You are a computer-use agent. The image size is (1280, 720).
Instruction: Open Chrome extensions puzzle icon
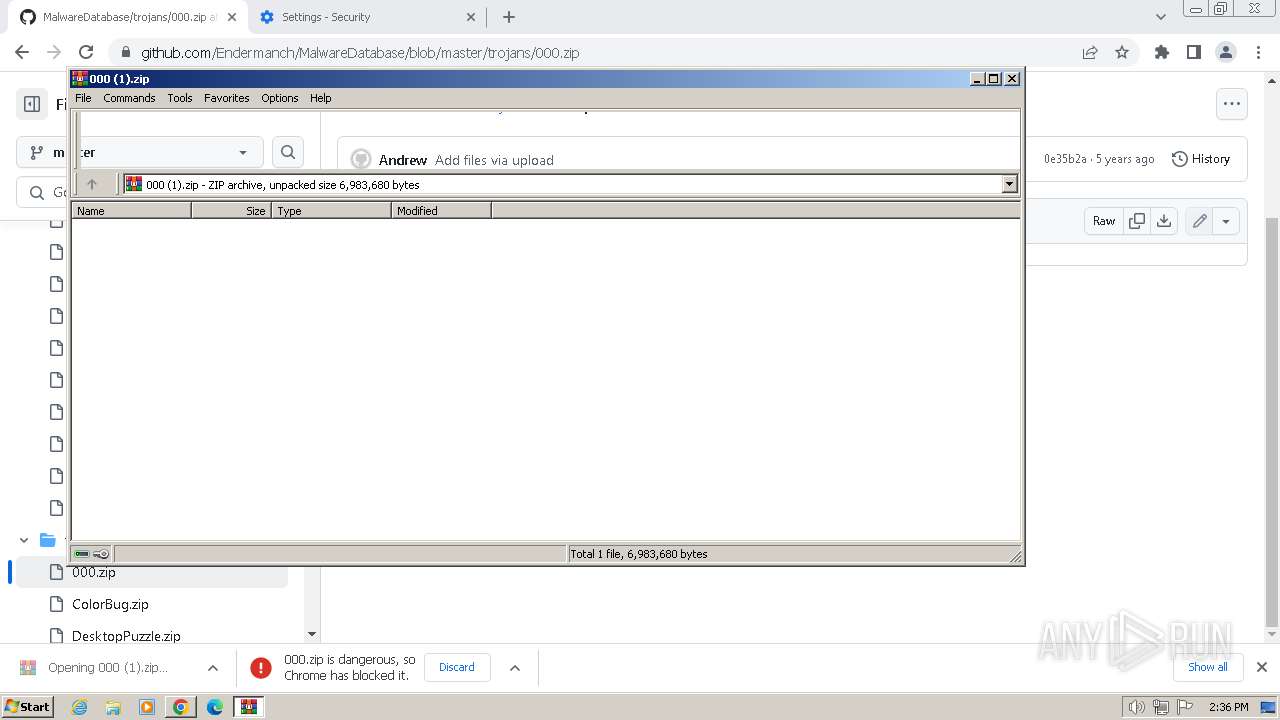[1162, 53]
